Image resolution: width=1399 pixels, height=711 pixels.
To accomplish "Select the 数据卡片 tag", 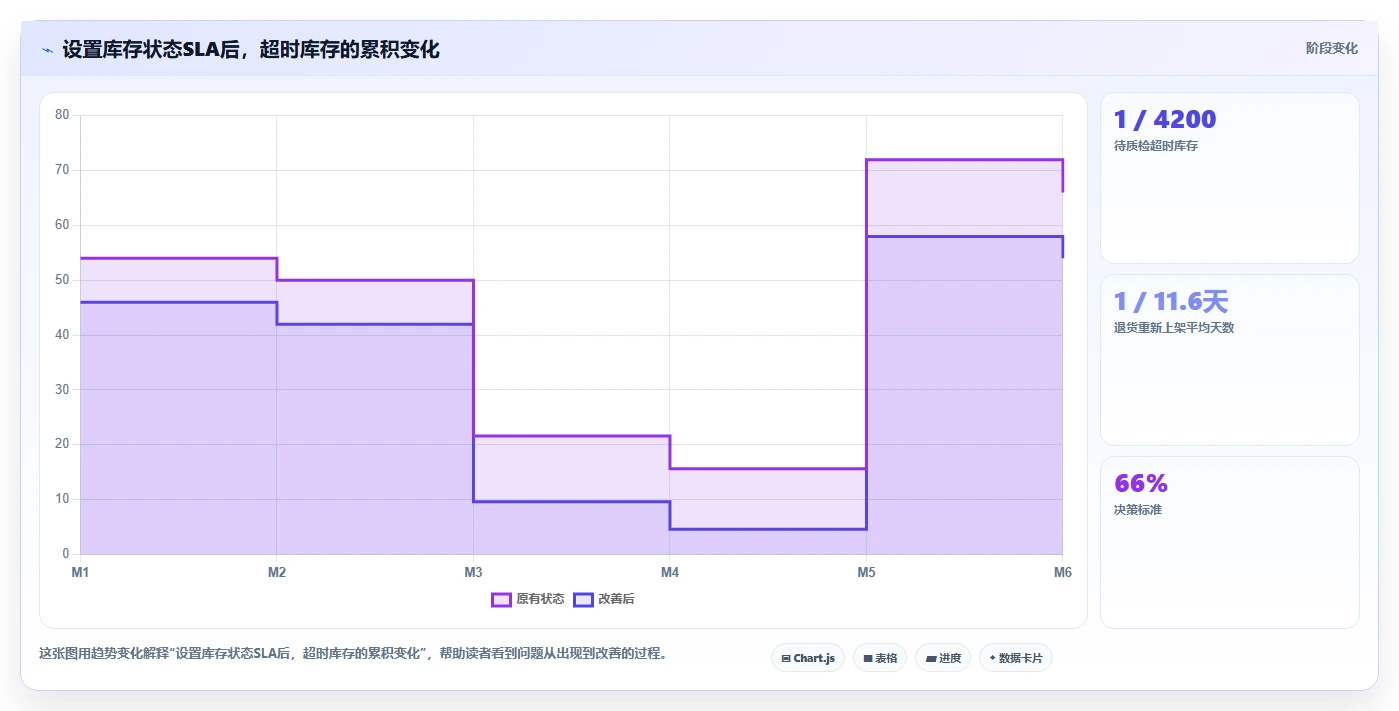I will tap(1016, 658).
